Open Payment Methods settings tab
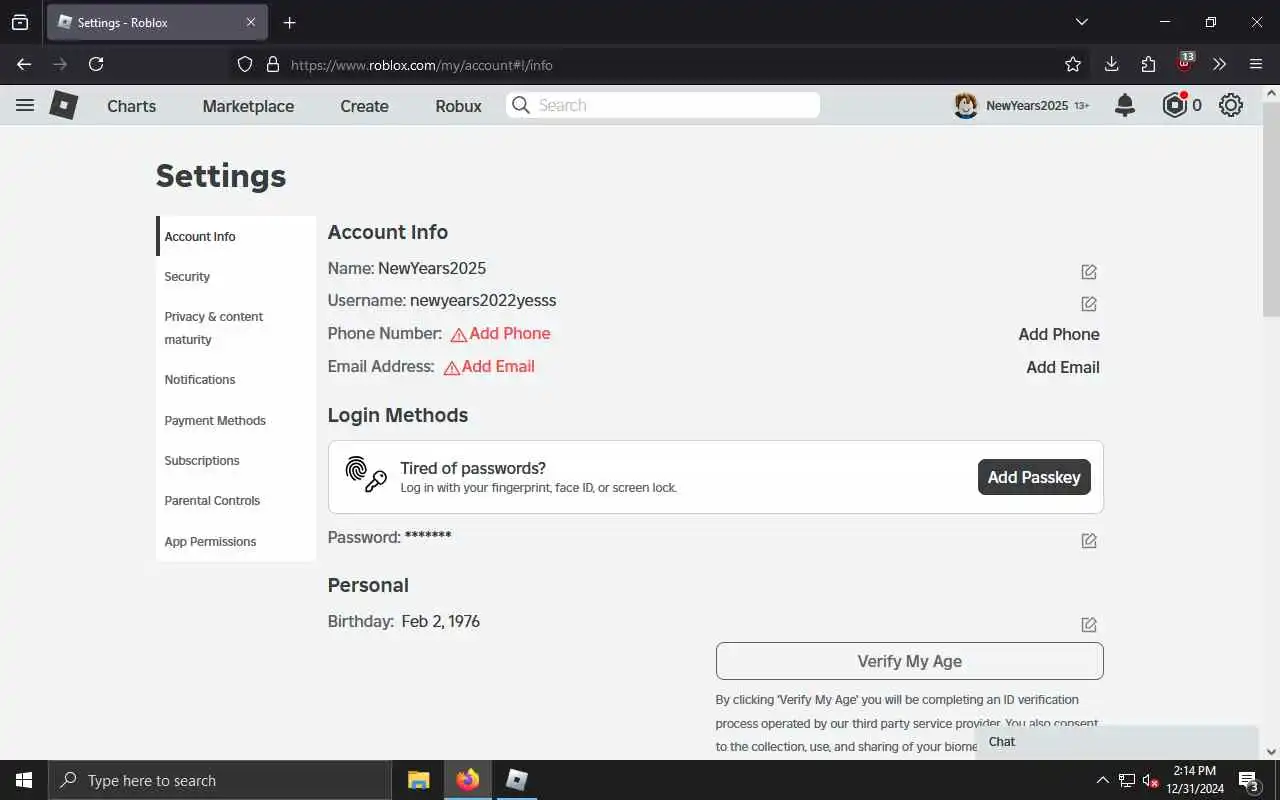The height and width of the screenshot is (800, 1280). 236,421
